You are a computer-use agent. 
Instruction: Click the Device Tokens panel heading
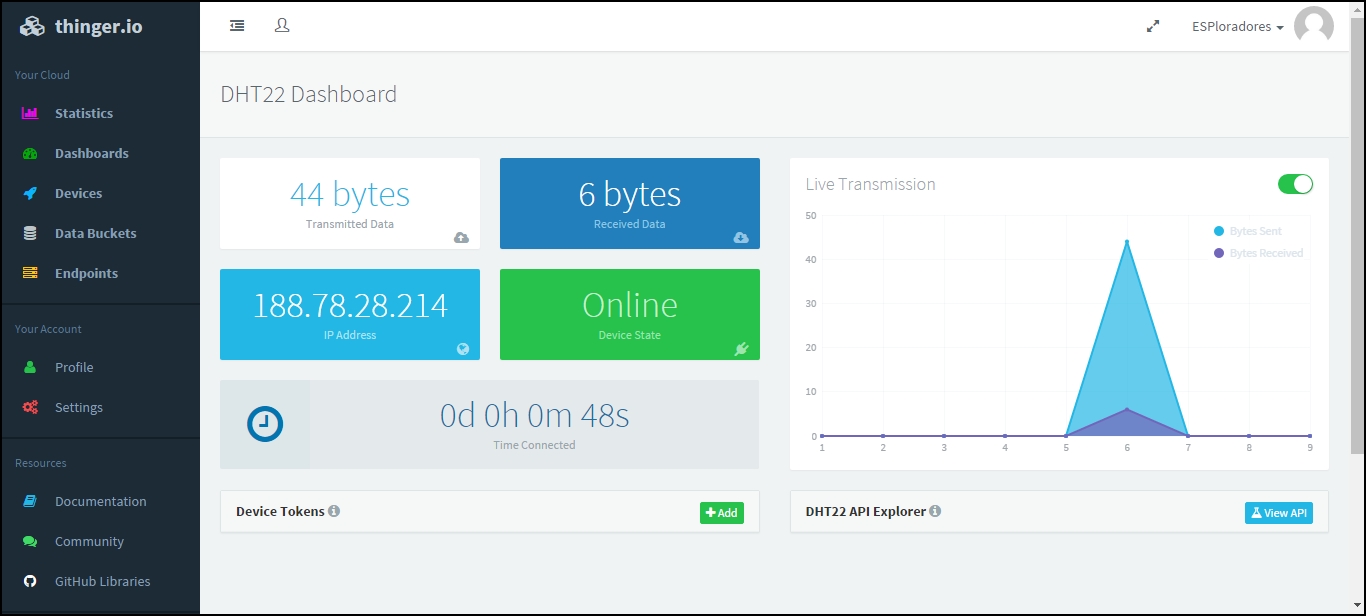pyautogui.click(x=280, y=511)
